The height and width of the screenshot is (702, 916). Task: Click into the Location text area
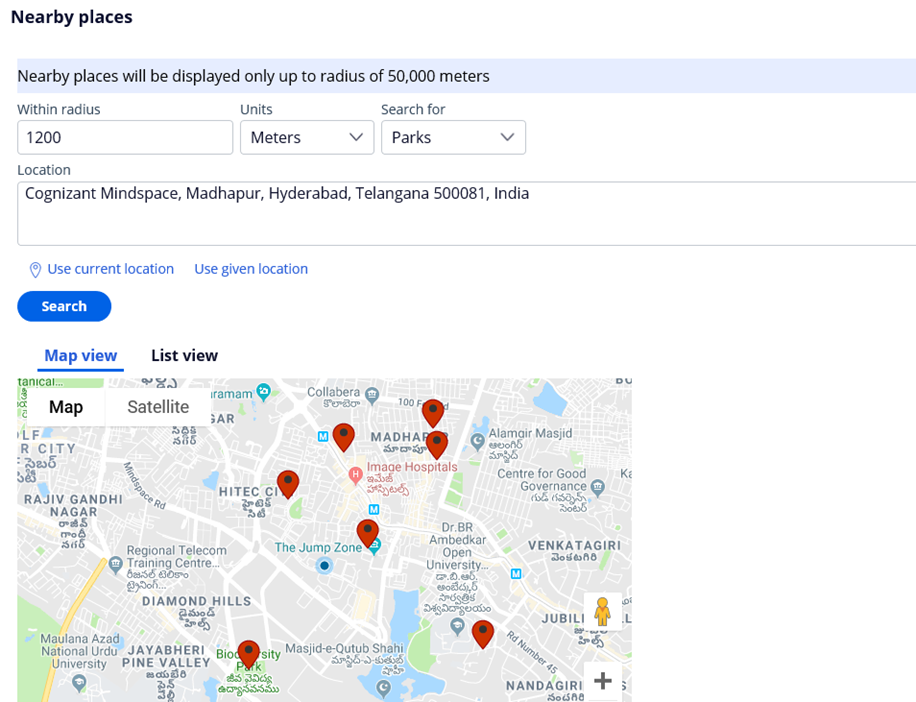pos(467,213)
